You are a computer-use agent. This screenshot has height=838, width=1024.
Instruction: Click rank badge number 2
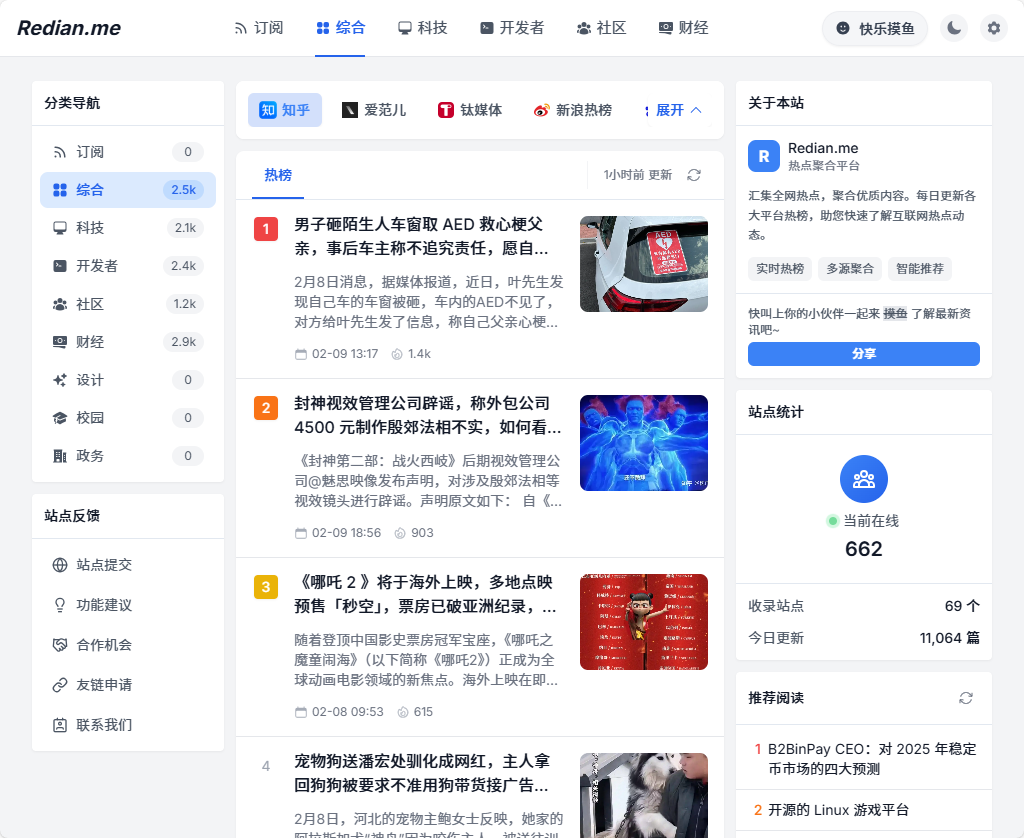coord(266,408)
